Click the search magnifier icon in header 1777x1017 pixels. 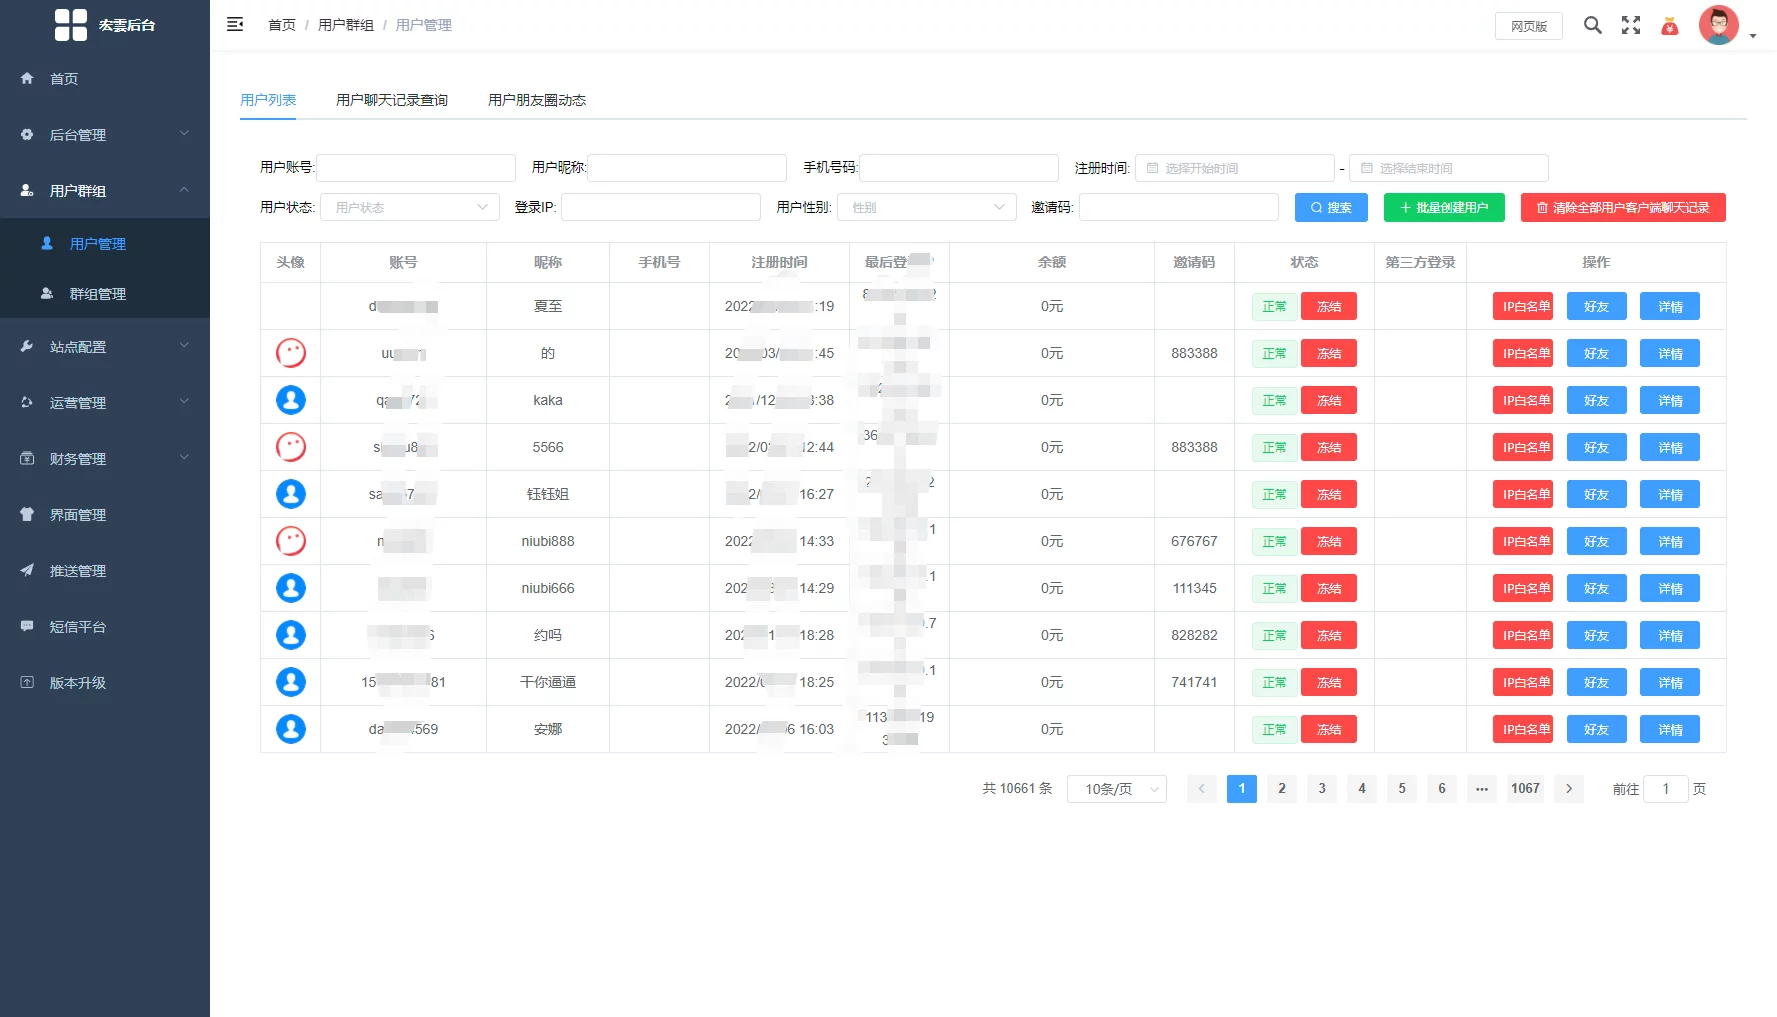(x=1592, y=25)
